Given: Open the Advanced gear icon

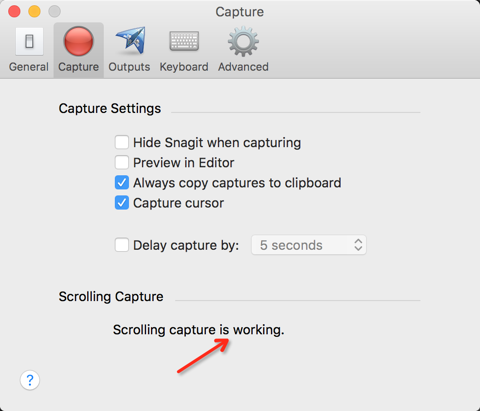Looking at the screenshot, I should (x=243, y=41).
